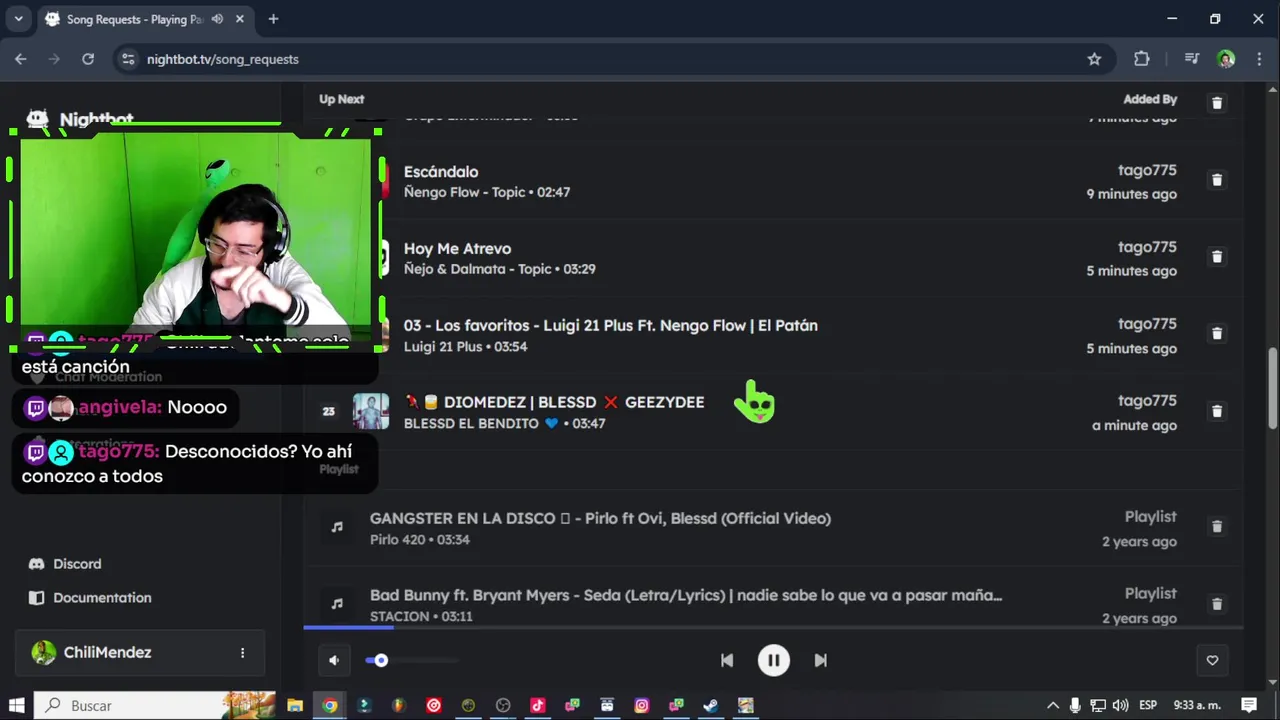Image resolution: width=1280 pixels, height=720 pixels.
Task: Show hidden system tray icons
Action: [x=1053, y=705]
